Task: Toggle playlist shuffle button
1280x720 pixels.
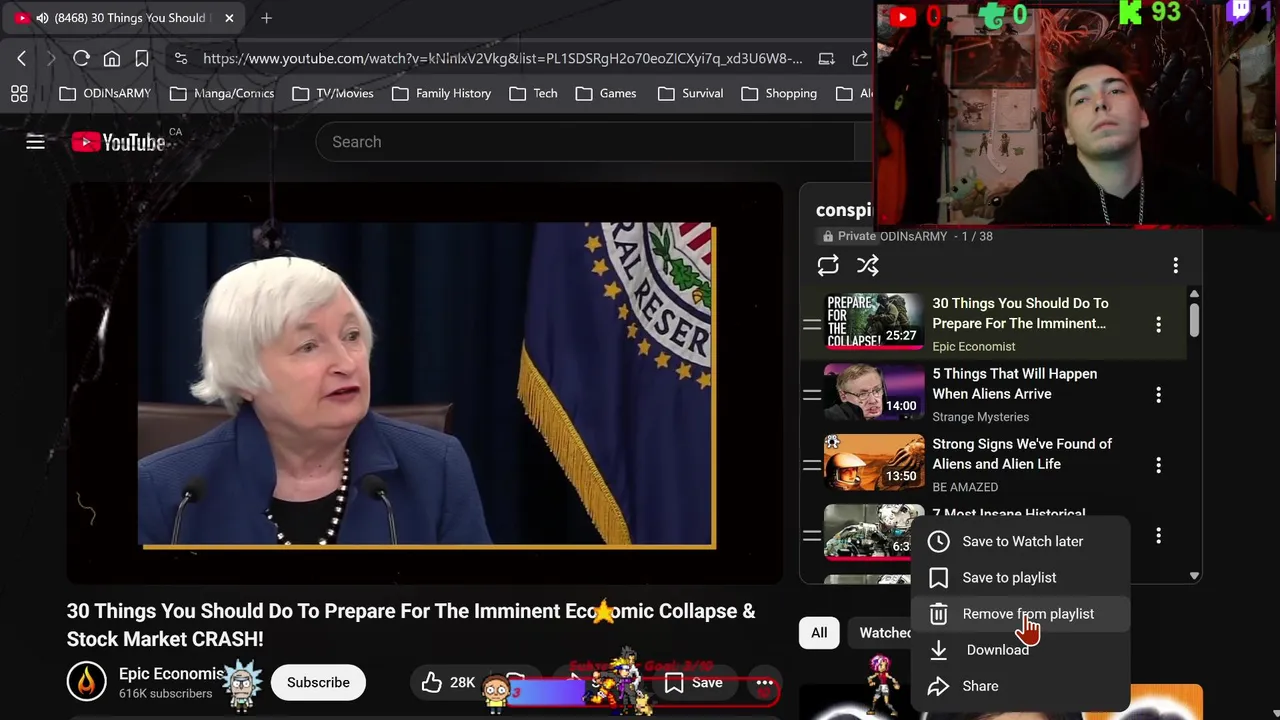Action: point(868,265)
